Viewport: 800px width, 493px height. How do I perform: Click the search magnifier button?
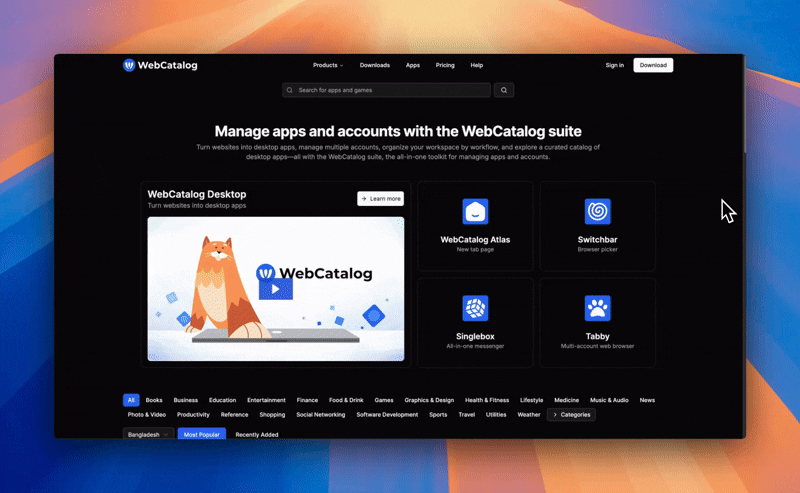[504, 90]
